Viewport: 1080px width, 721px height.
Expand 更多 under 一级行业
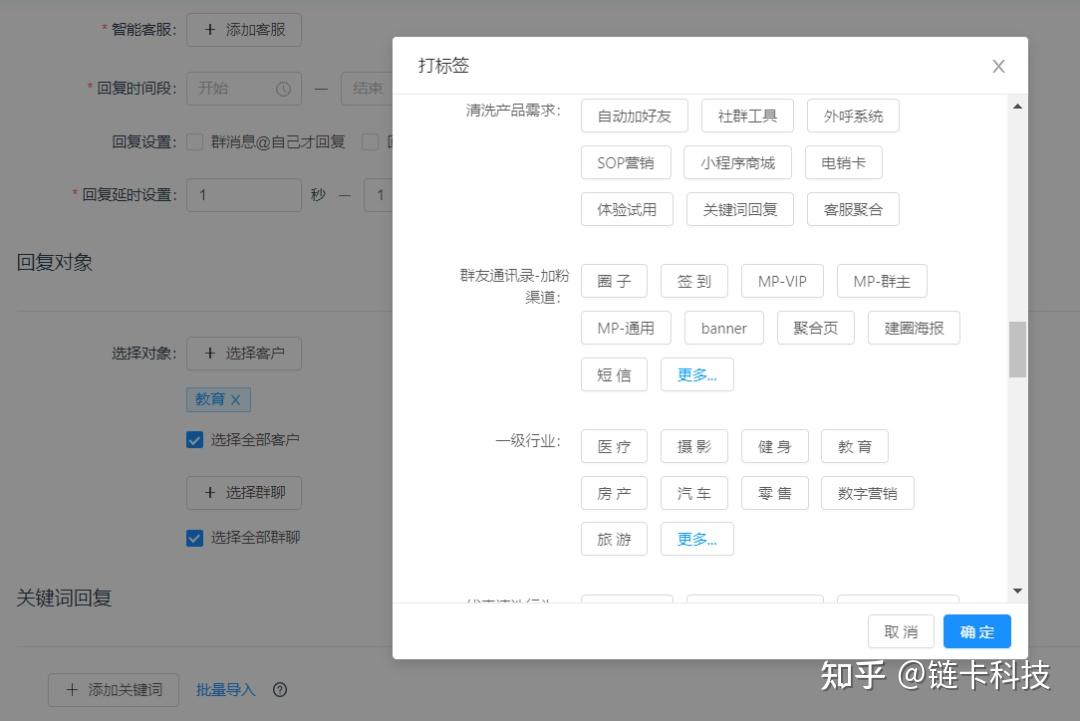[697, 539]
